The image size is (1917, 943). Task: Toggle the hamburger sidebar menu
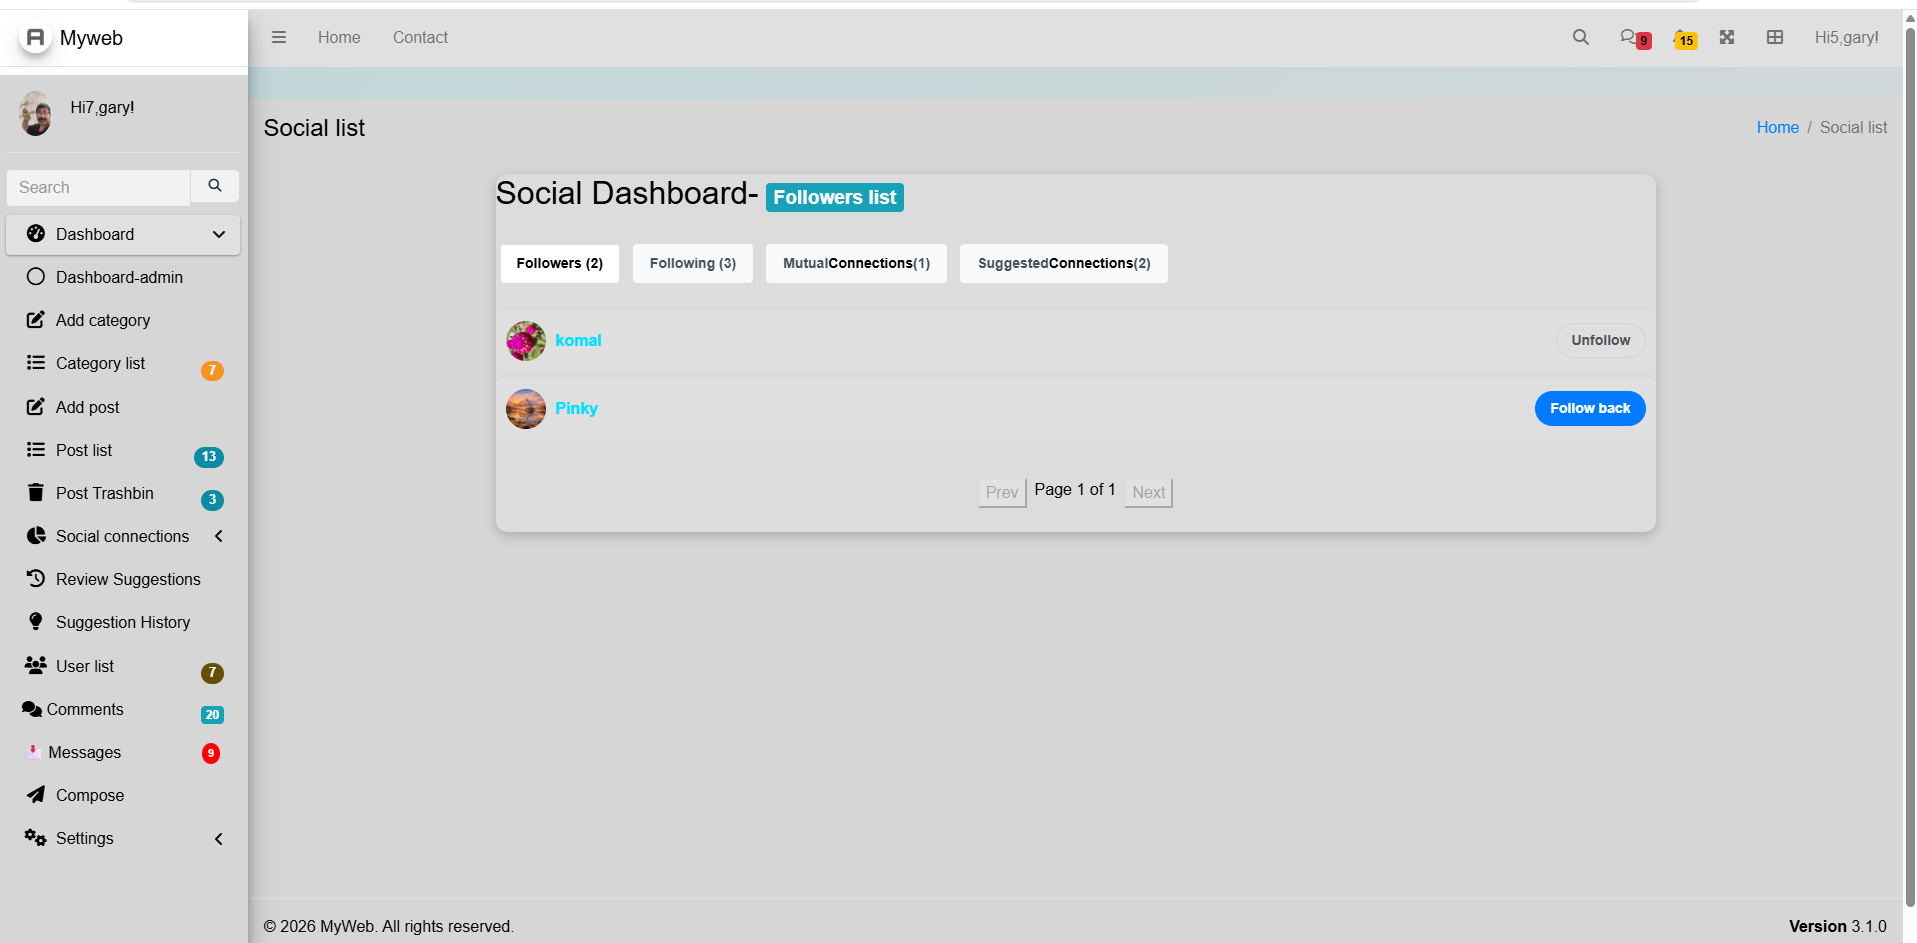click(x=279, y=37)
